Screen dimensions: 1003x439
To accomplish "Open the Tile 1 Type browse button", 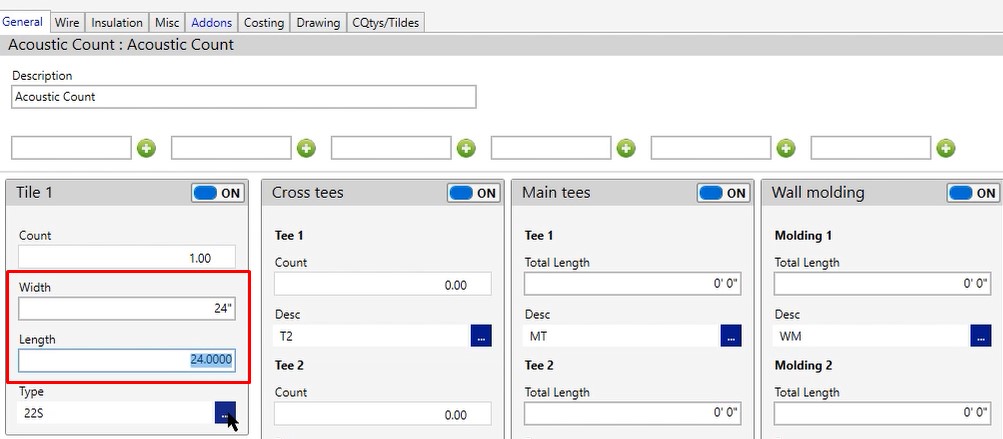I will point(225,412).
